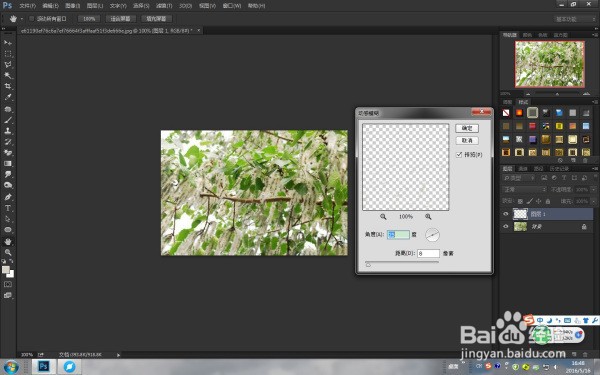Open workspace switcher dropdown top right
Image resolution: width=600 pixels, height=375 pixels.
click(575, 19)
